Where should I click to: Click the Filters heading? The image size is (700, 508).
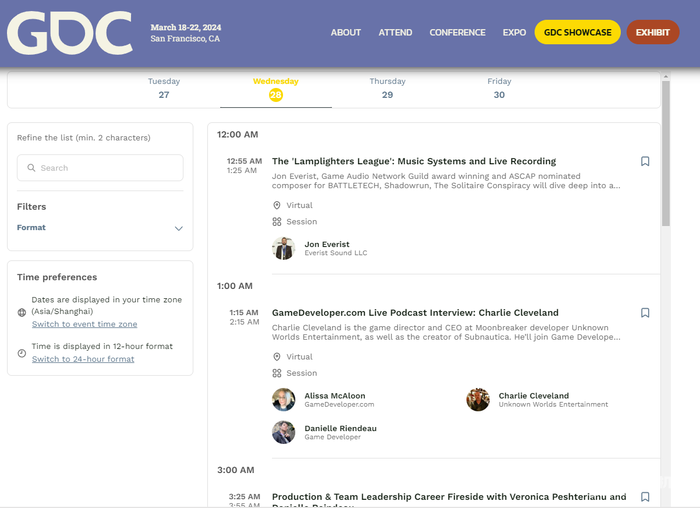(31, 207)
